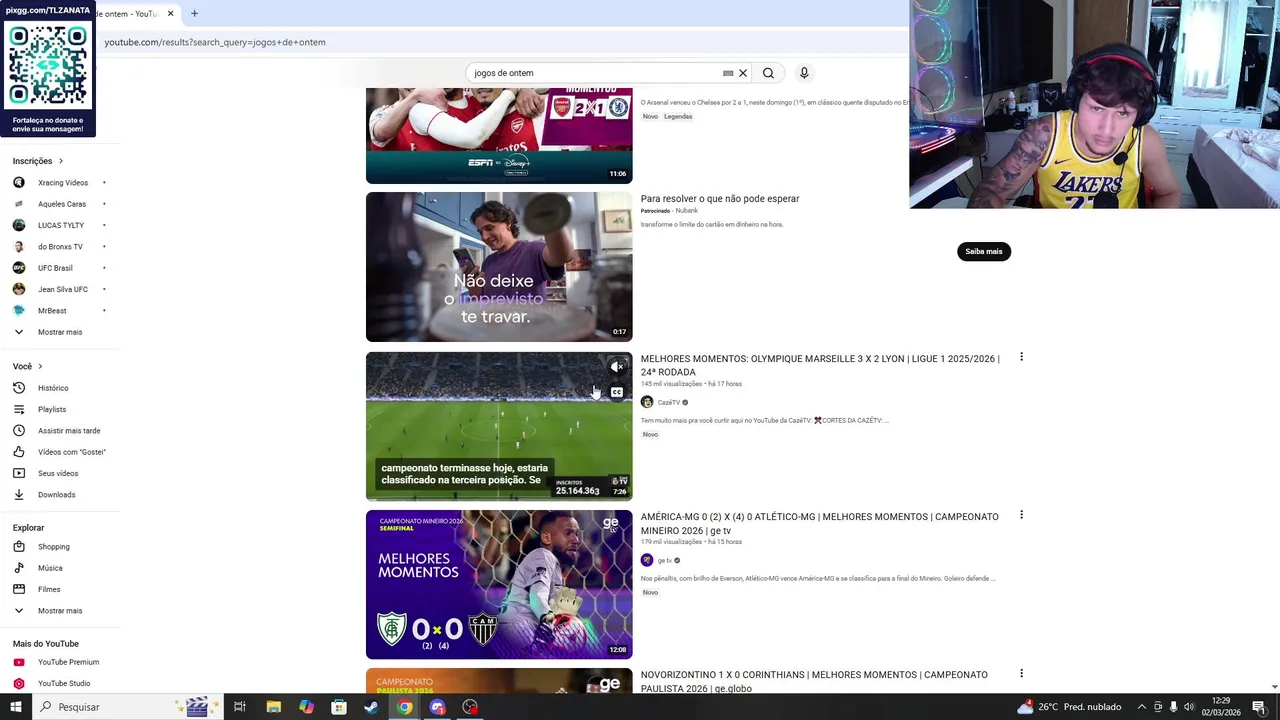This screenshot has height=720, width=1280.
Task: Expand Mostrar mais under Inscrições
Action: (x=60, y=332)
